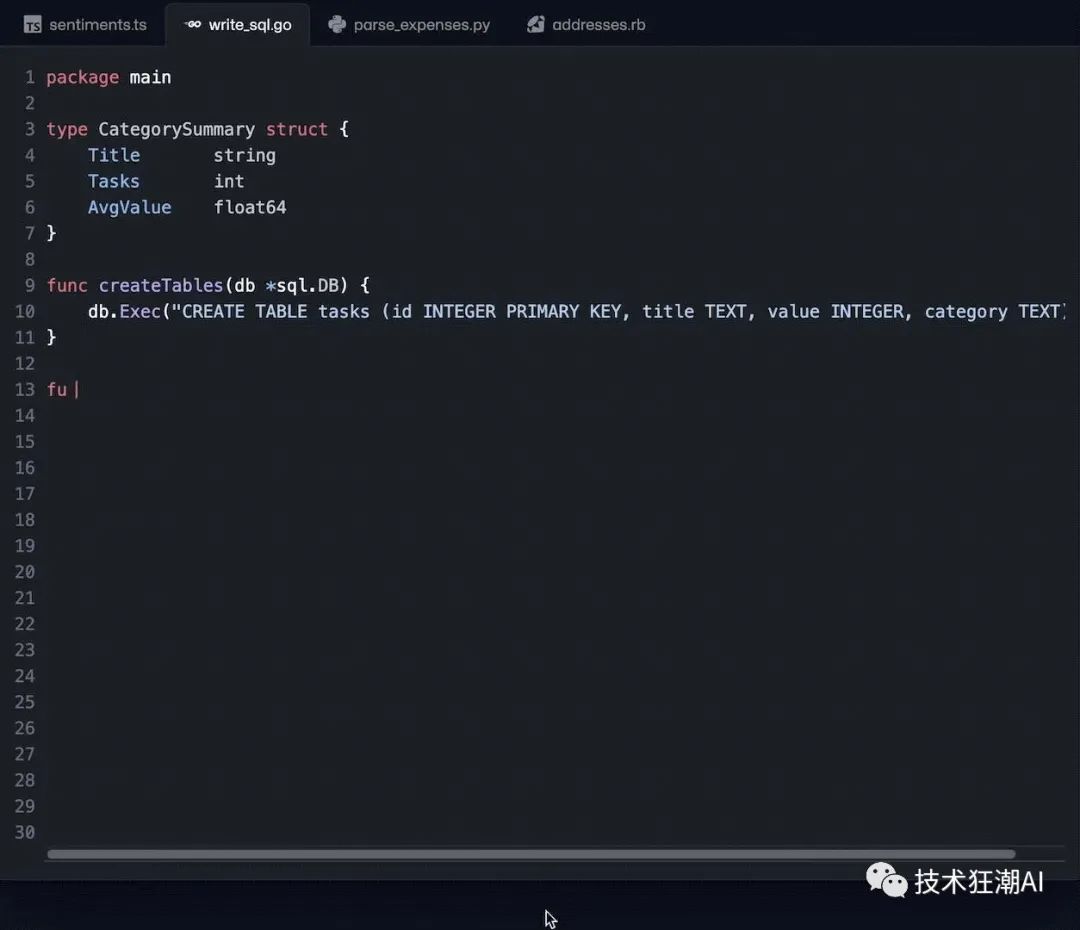Click 'createTables' function name on line 9
Image resolution: width=1080 pixels, height=930 pixels.
pyautogui.click(x=160, y=286)
